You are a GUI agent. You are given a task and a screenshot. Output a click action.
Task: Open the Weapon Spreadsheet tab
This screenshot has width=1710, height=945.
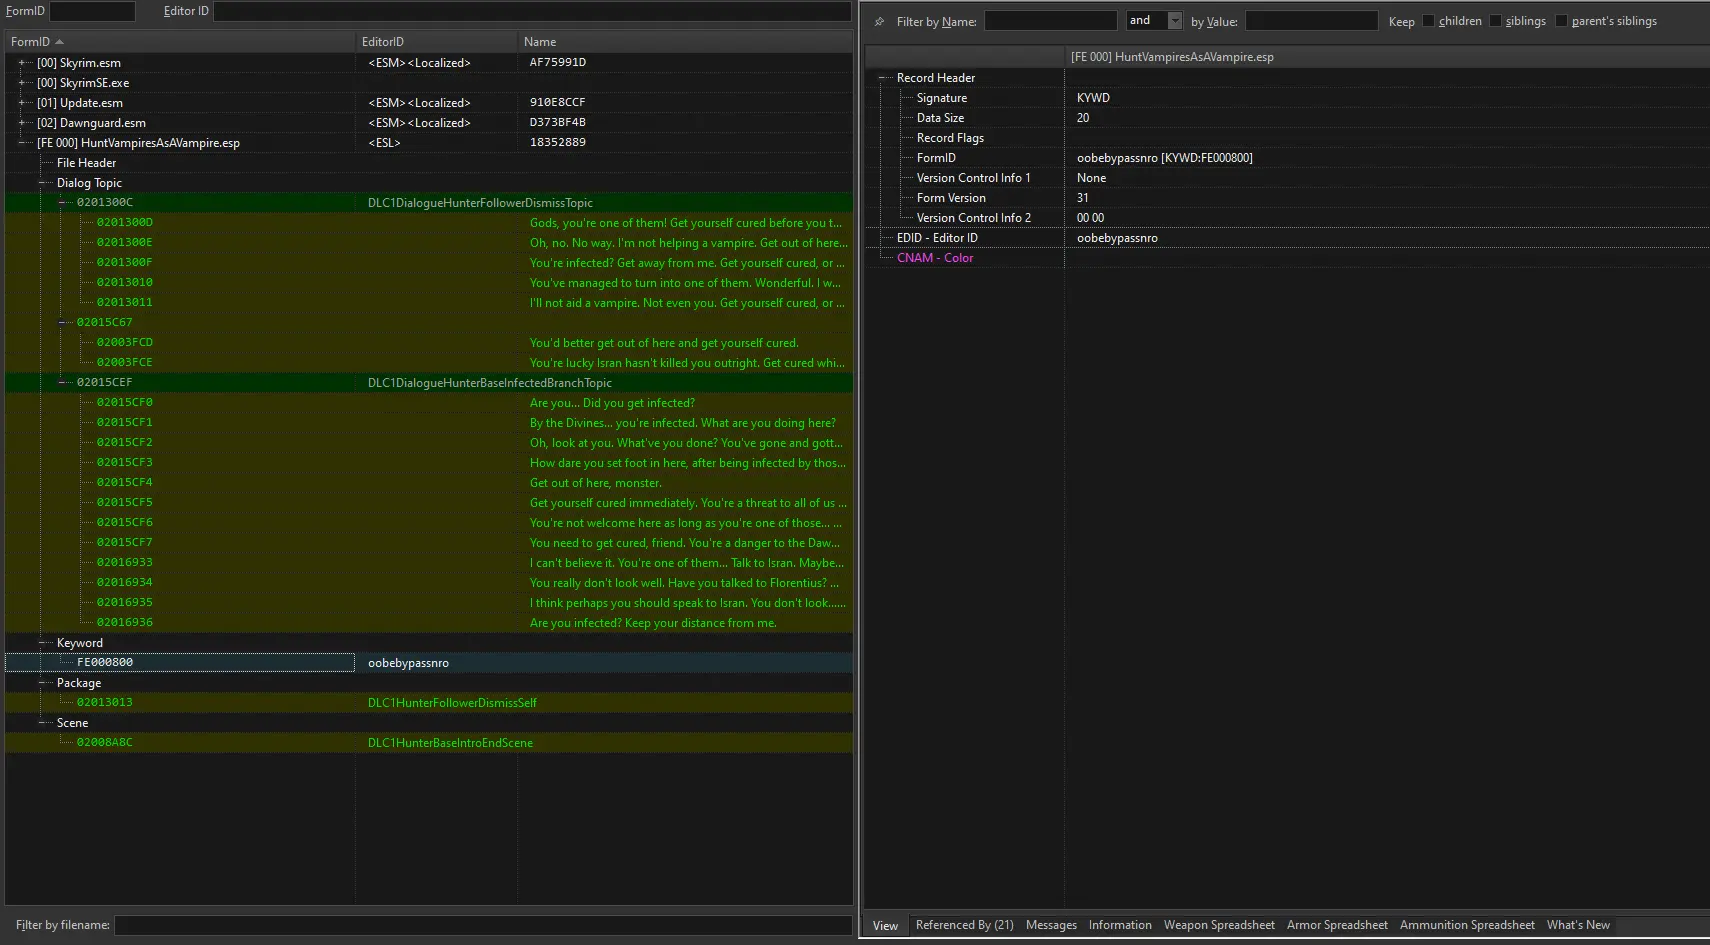point(1219,925)
